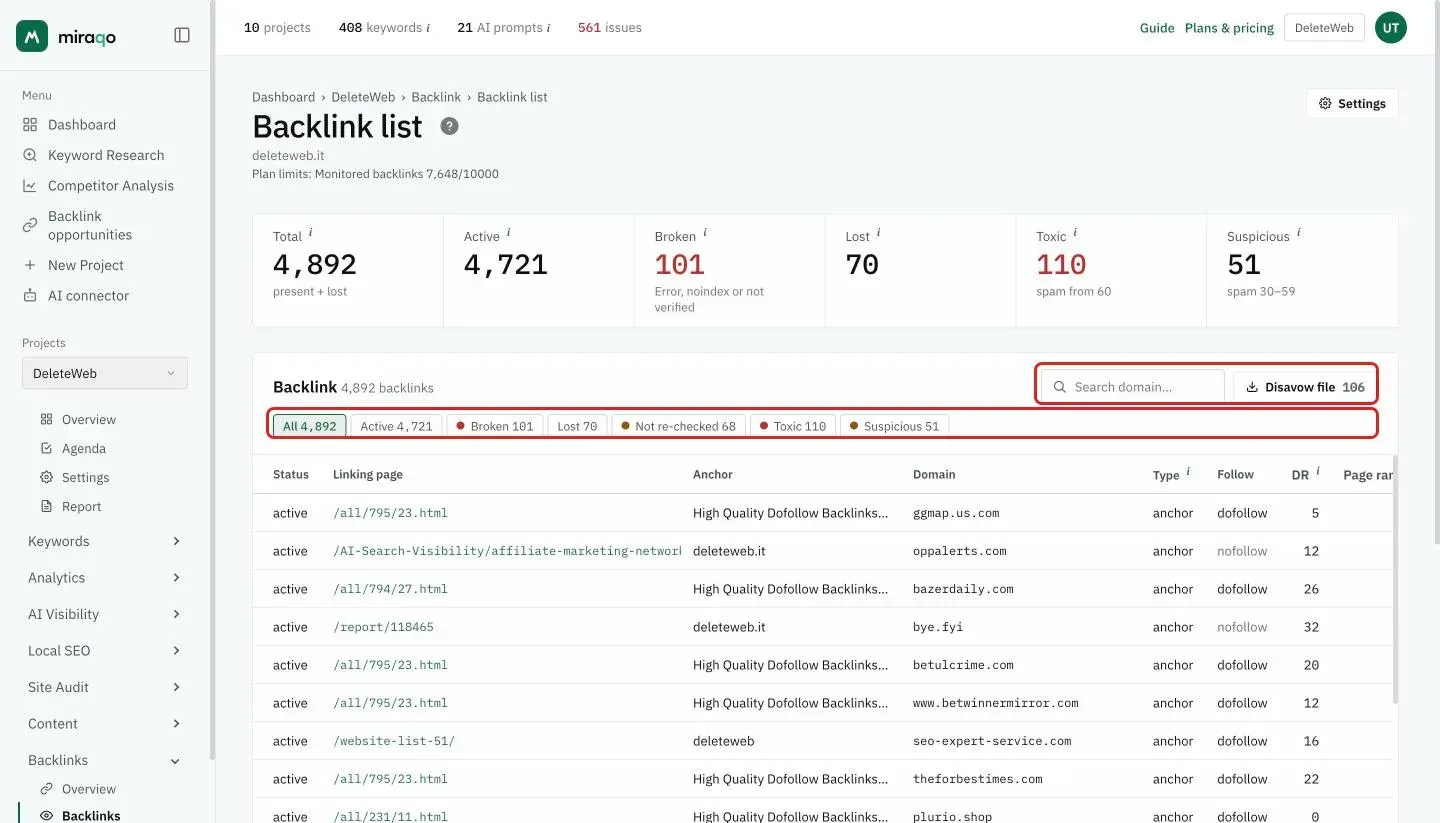Click the AI connector robot icon

pyautogui.click(x=30, y=296)
